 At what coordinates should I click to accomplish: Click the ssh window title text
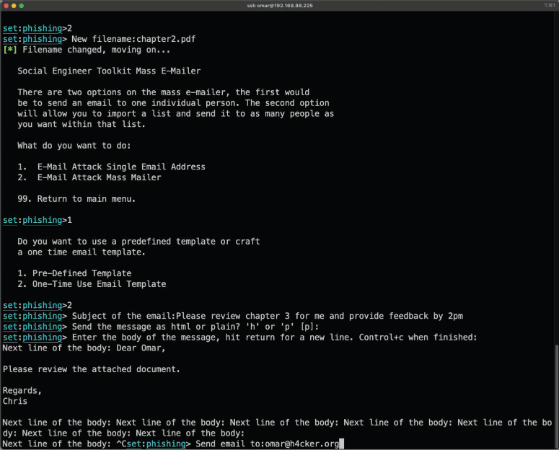point(280,6)
